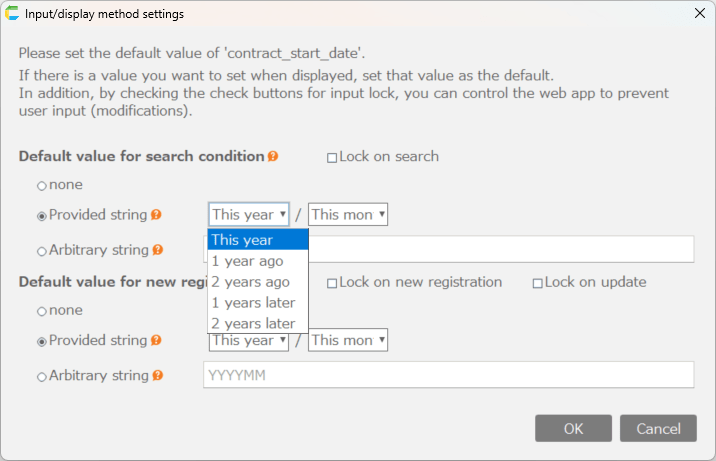Click help icon beside search condition heading
716x461 pixels.
tap(273, 157)
